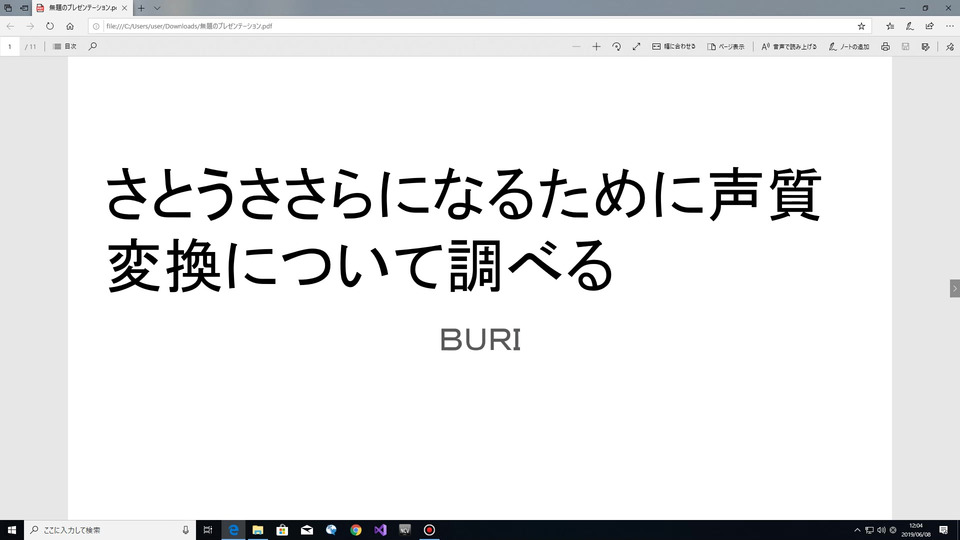Share this page
Screen dimensions: 960x540
click(929, 26)
